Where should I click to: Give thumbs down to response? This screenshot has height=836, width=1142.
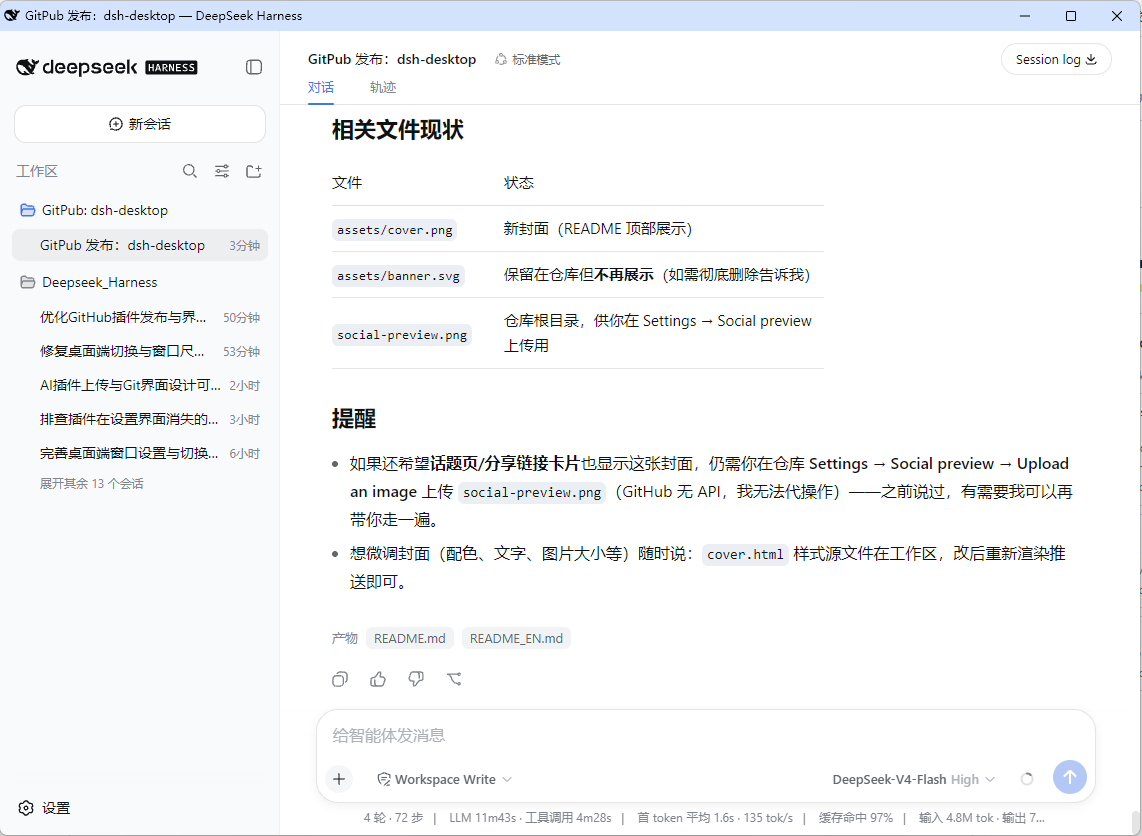point(416,679)
